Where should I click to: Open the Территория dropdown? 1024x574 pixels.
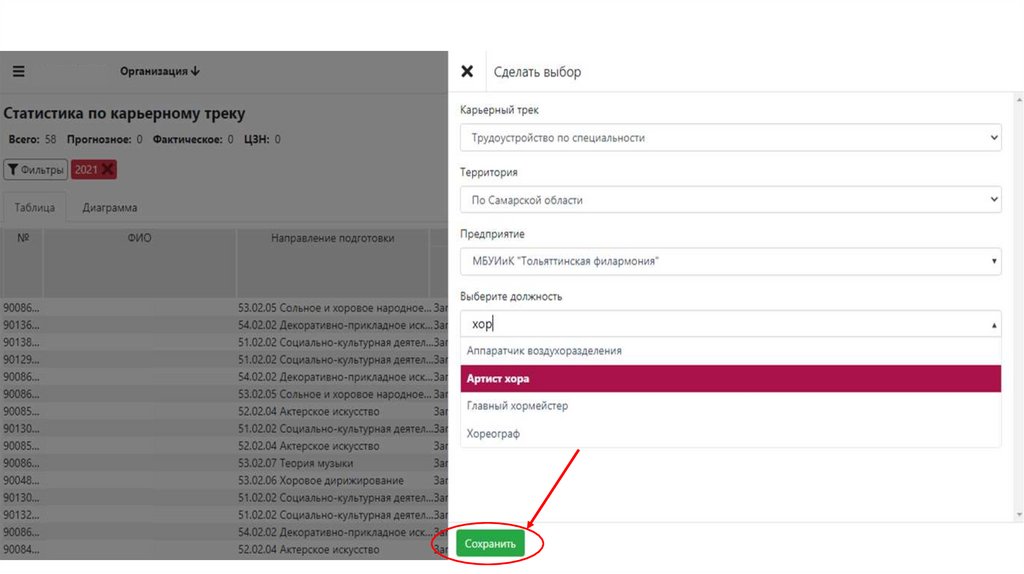730,200
